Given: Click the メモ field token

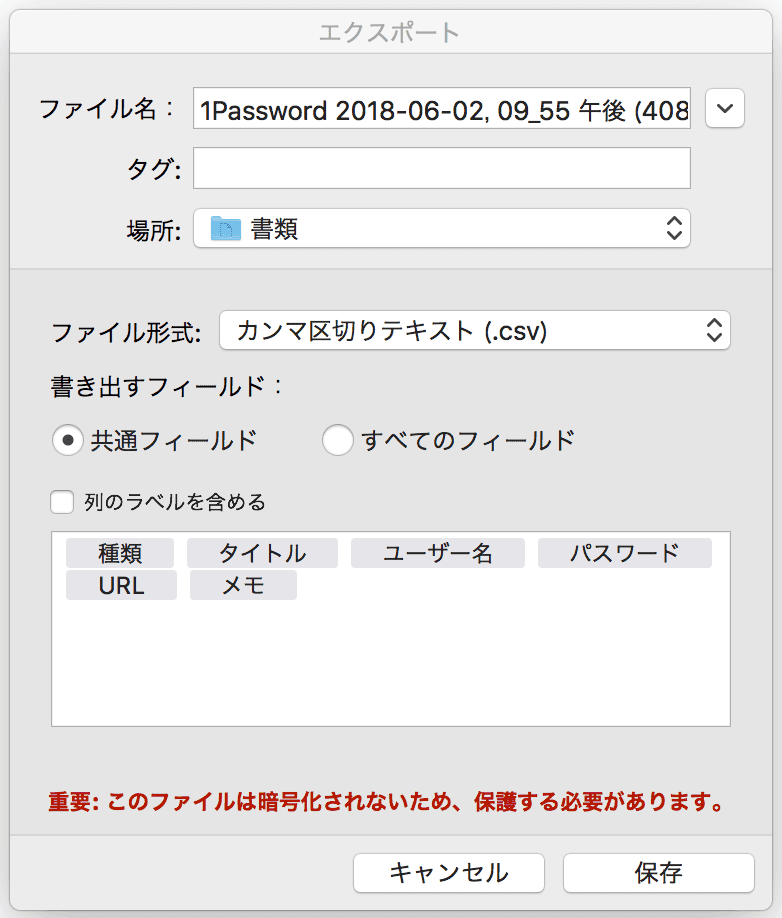Looking at the screenshot, I should pos(243,586).
